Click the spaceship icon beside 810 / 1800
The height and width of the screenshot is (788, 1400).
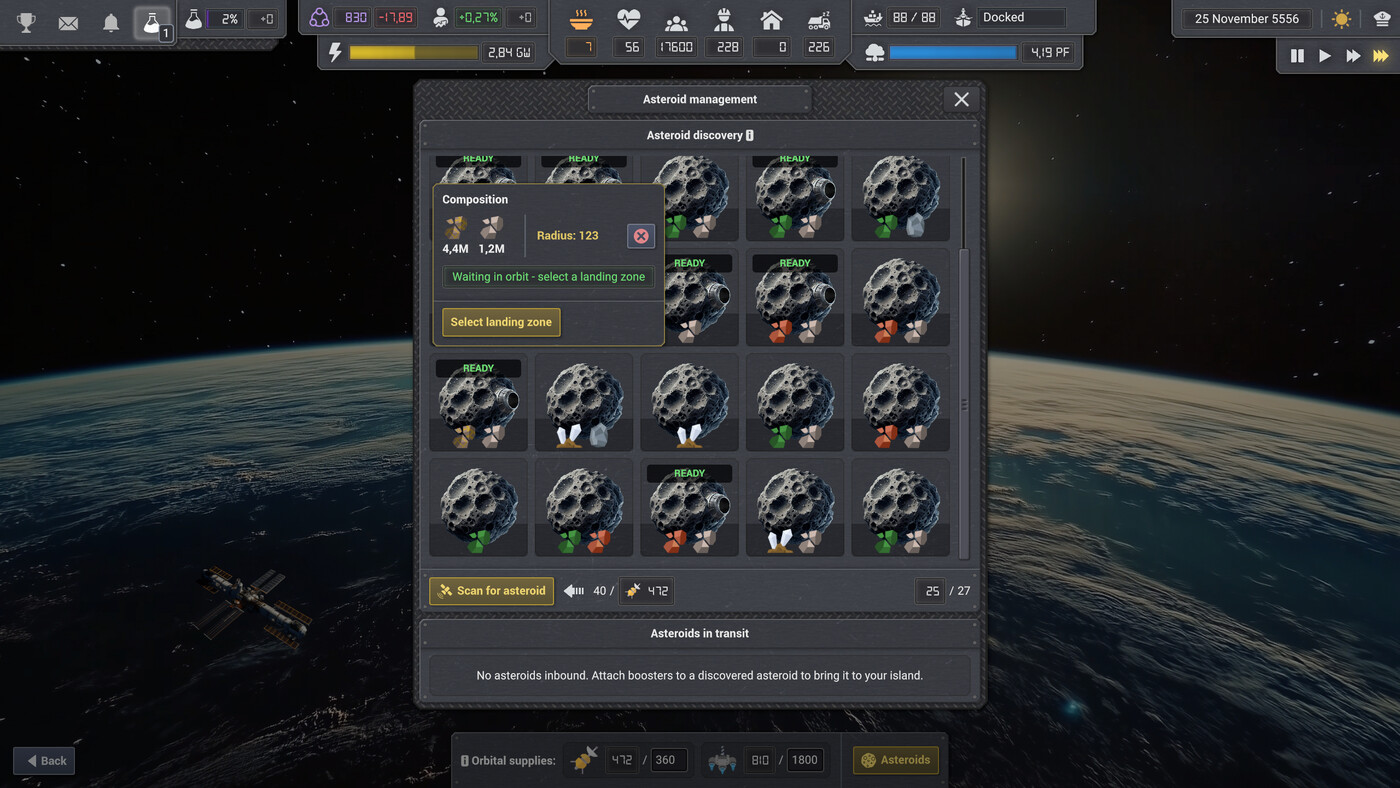pyautogui.click(x=722, y=760)
